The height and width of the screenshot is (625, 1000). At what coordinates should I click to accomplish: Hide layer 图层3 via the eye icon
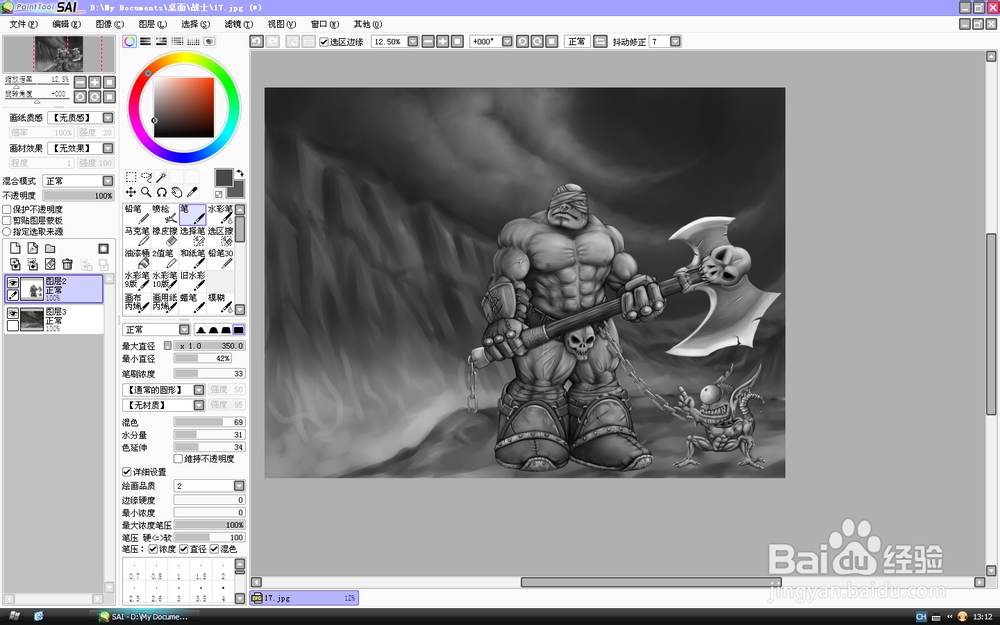coord(13,313)
